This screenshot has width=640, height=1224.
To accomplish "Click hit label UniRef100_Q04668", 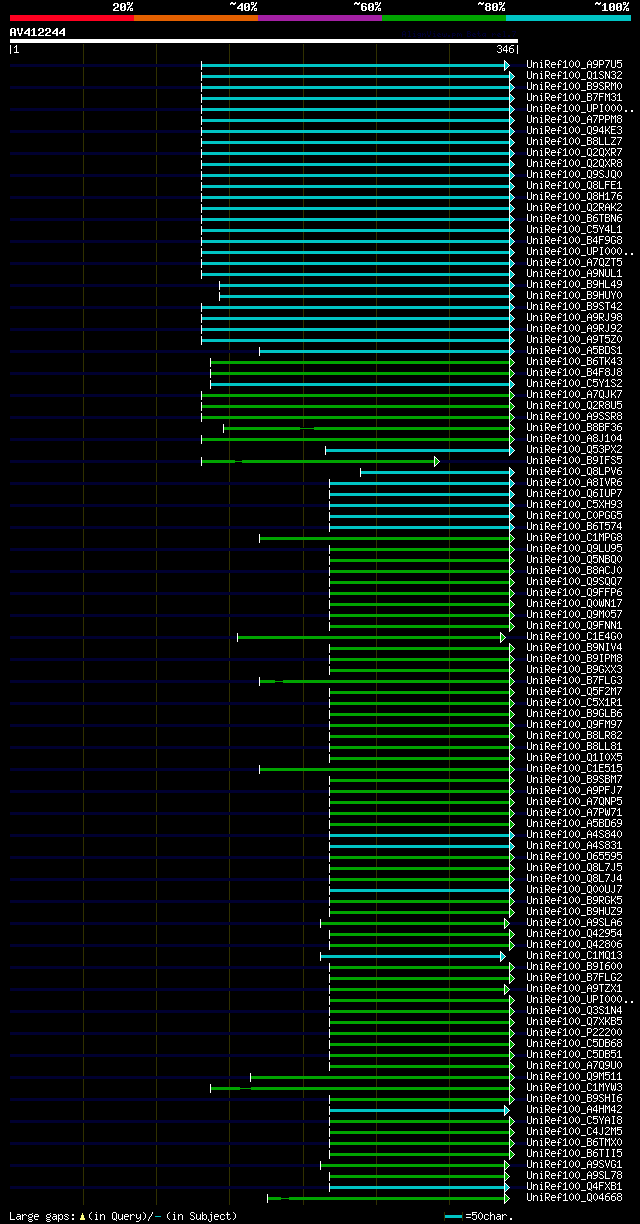I will [574, 1197].
